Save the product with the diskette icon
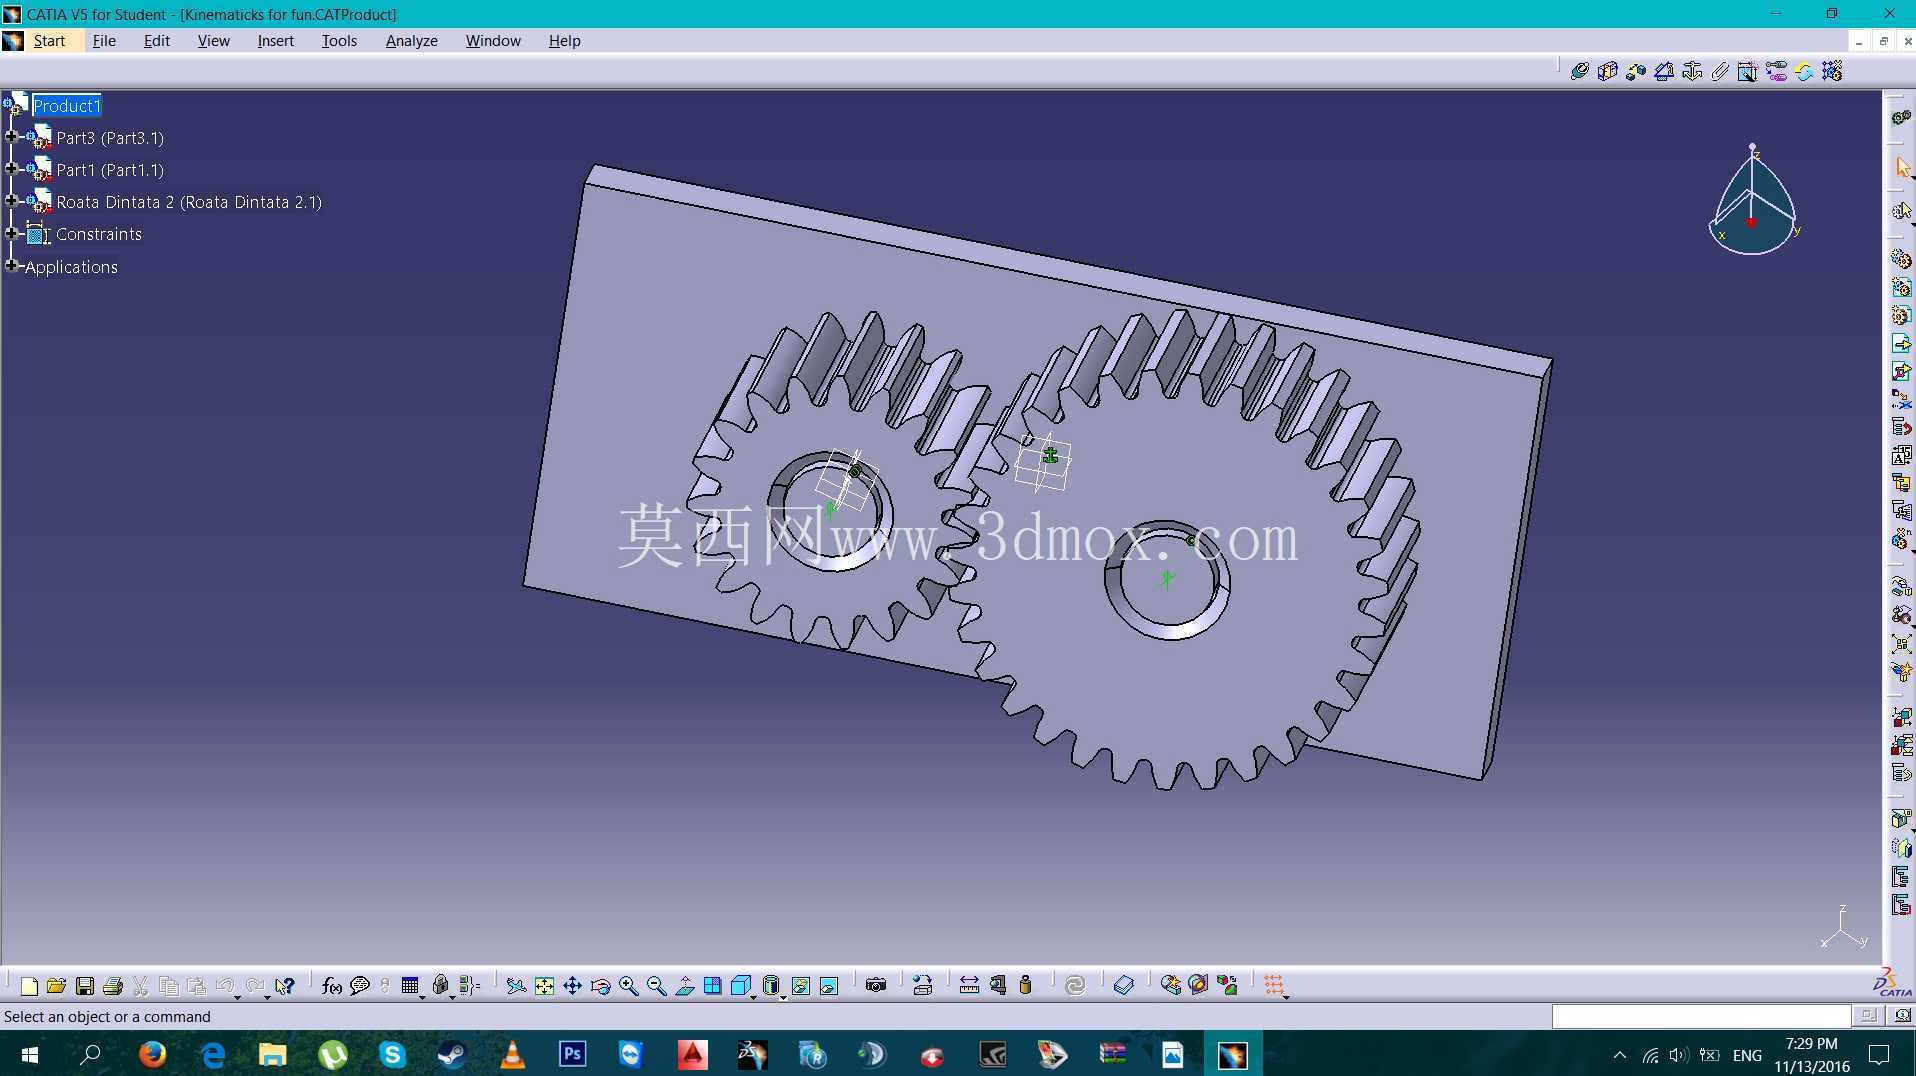Screen dimensions: 1916x1076 pos(85,986)
